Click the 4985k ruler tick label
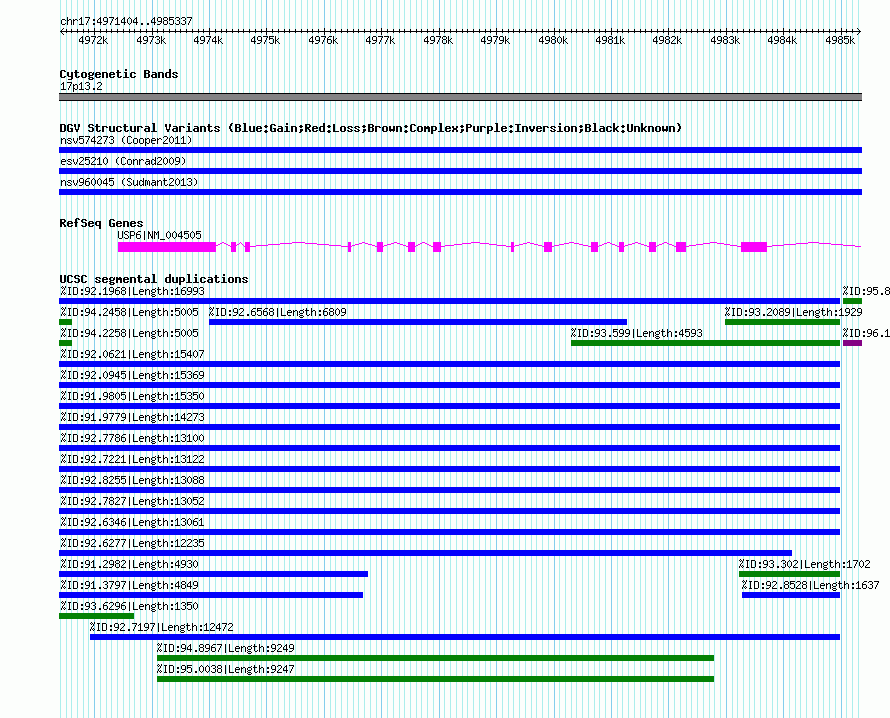This screenshot has height=718, width=890. click(x=840, y=40)
